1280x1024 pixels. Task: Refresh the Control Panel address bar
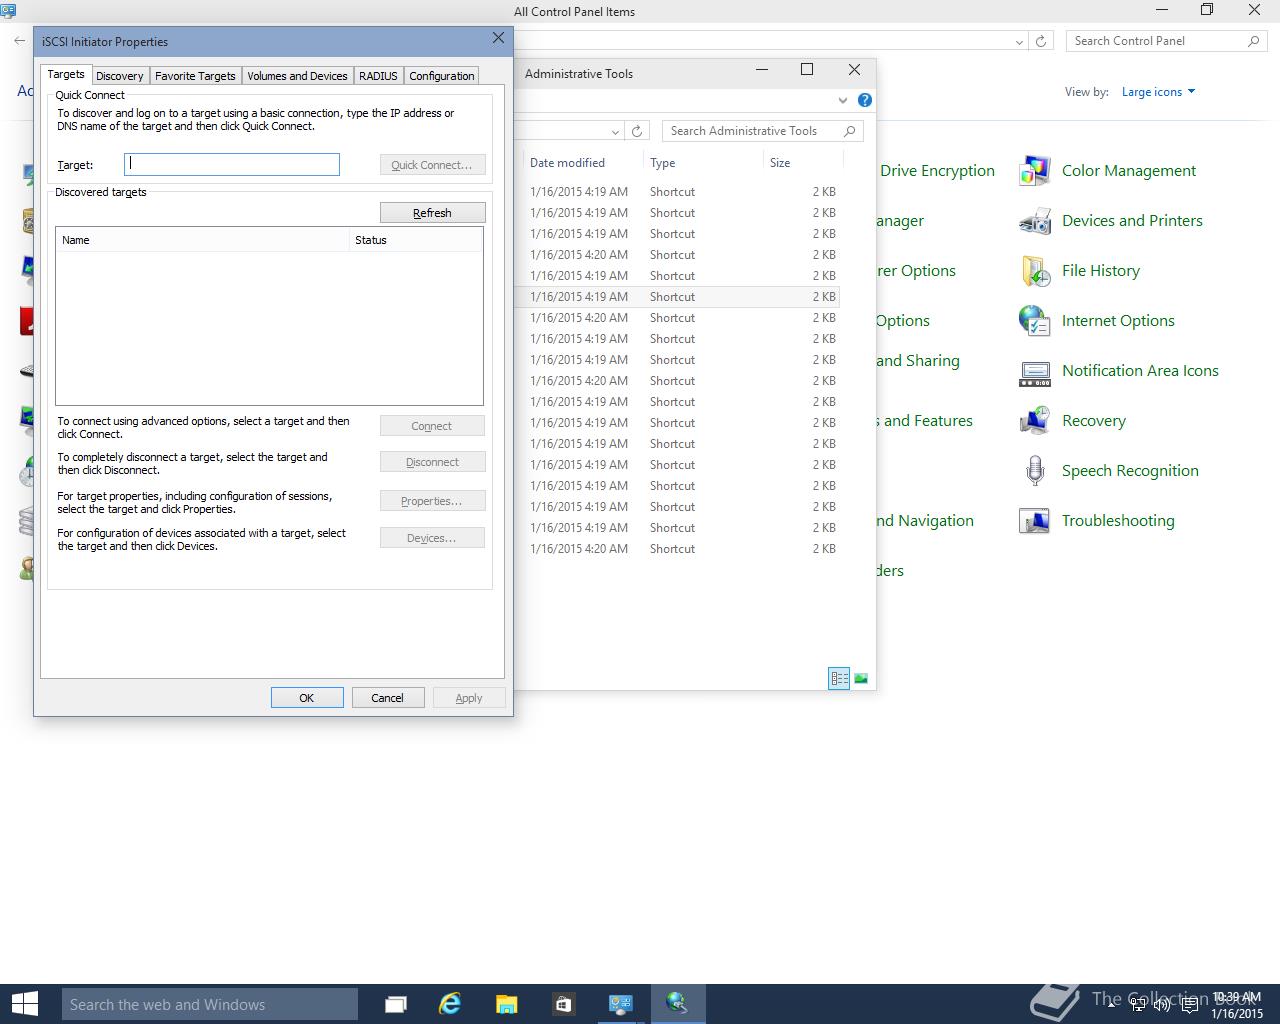coord(1041,41)
